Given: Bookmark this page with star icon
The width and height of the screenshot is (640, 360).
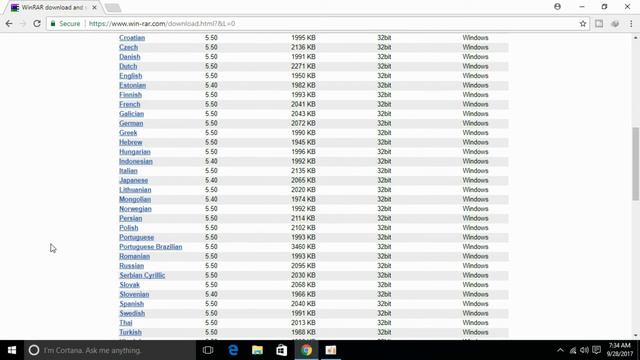Looking at the screenshot, I should [x=583, y=24].
